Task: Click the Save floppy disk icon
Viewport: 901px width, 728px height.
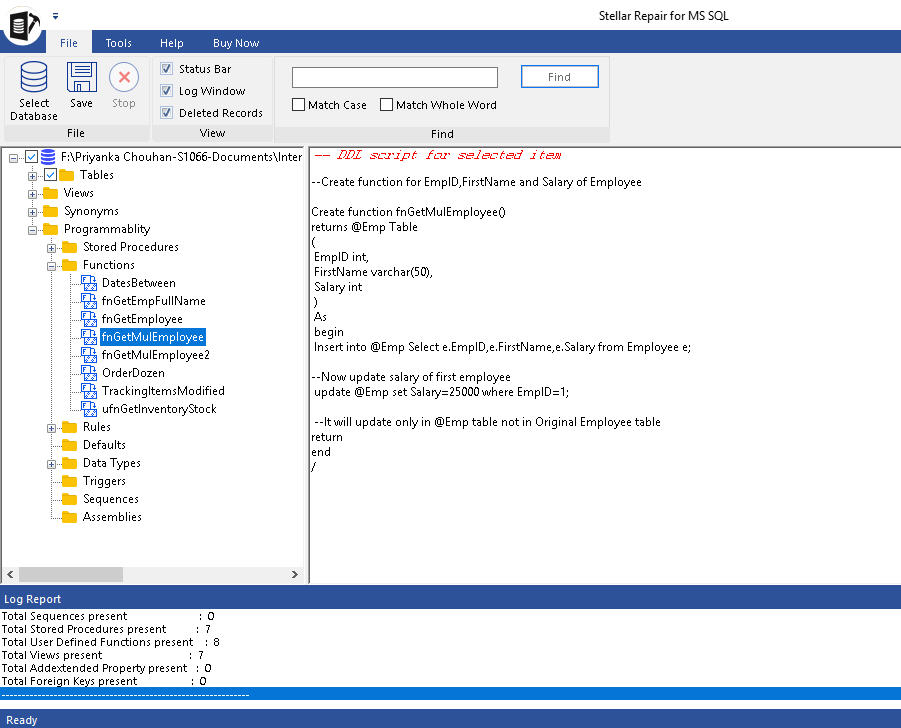Action: click(82, 77)
